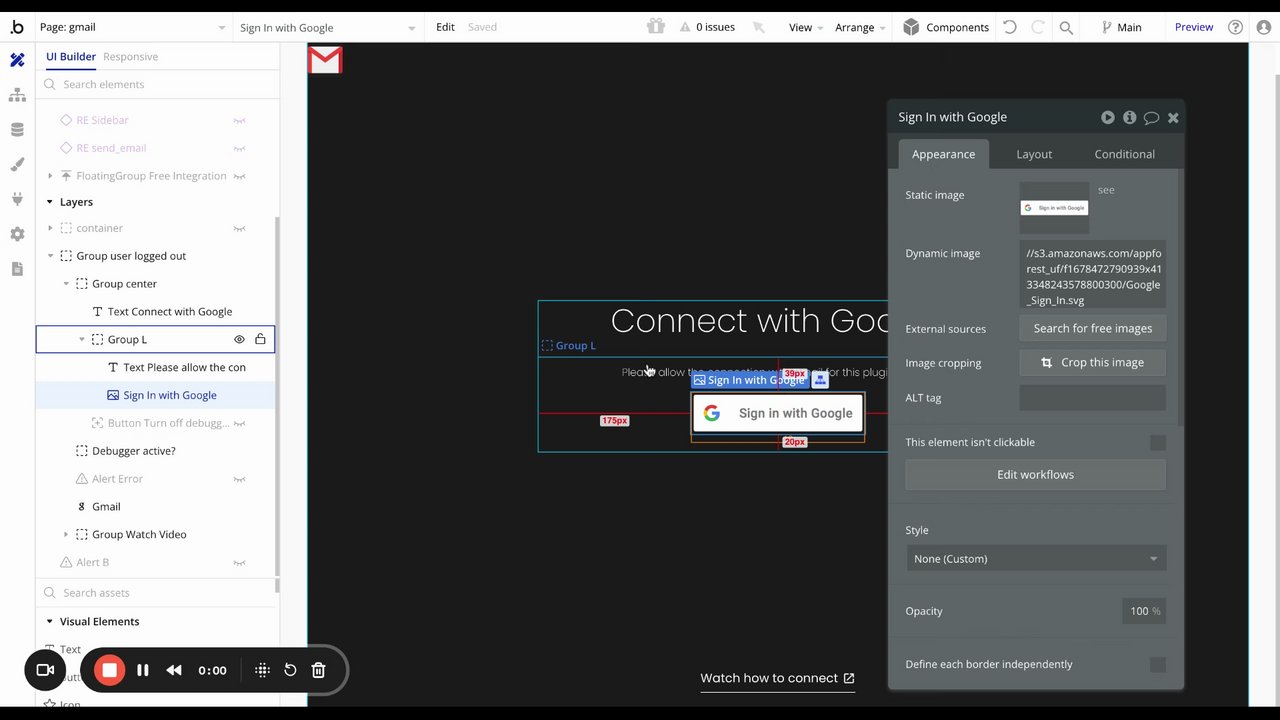Collapse the Group center tree node
This screenshot has width=1280, height=720.
[66, 284]
